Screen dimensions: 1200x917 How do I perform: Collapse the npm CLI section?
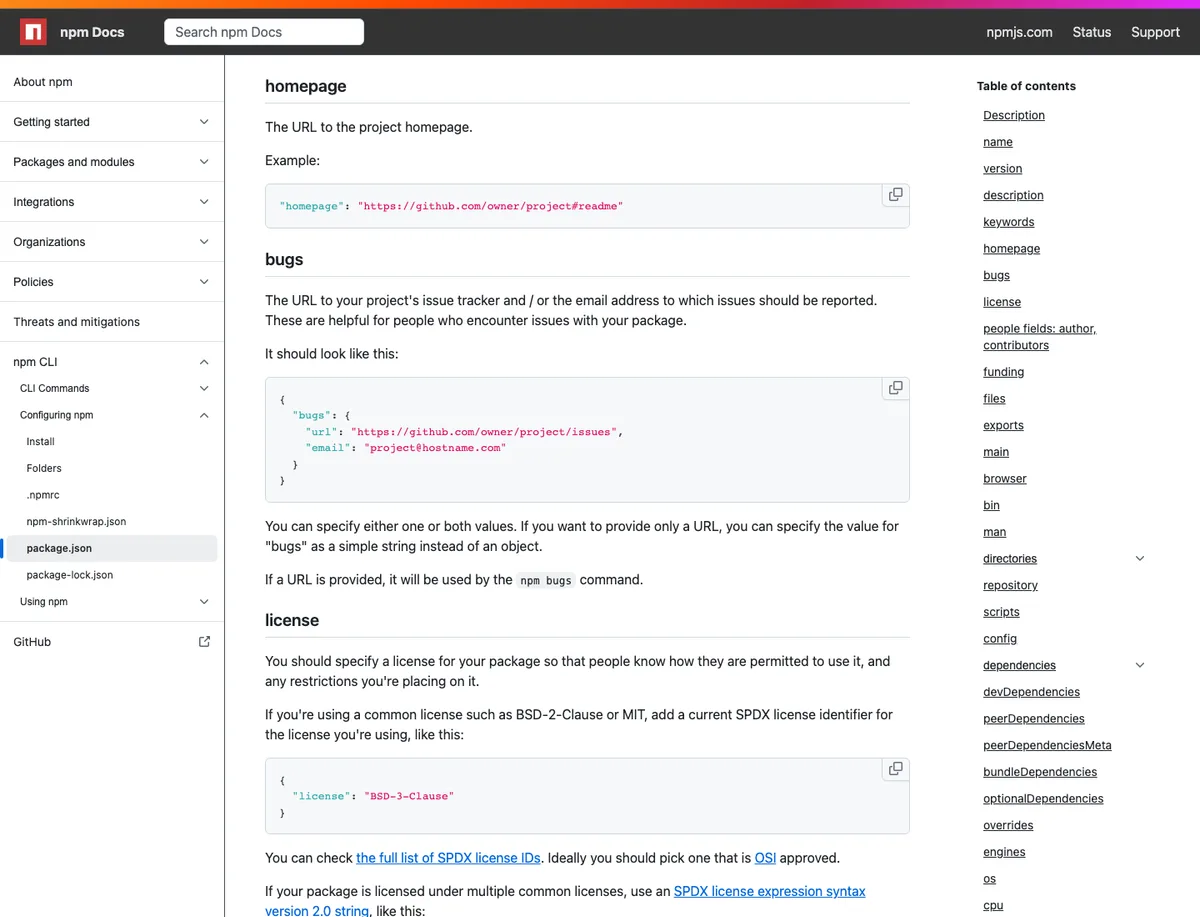point(204,362)
